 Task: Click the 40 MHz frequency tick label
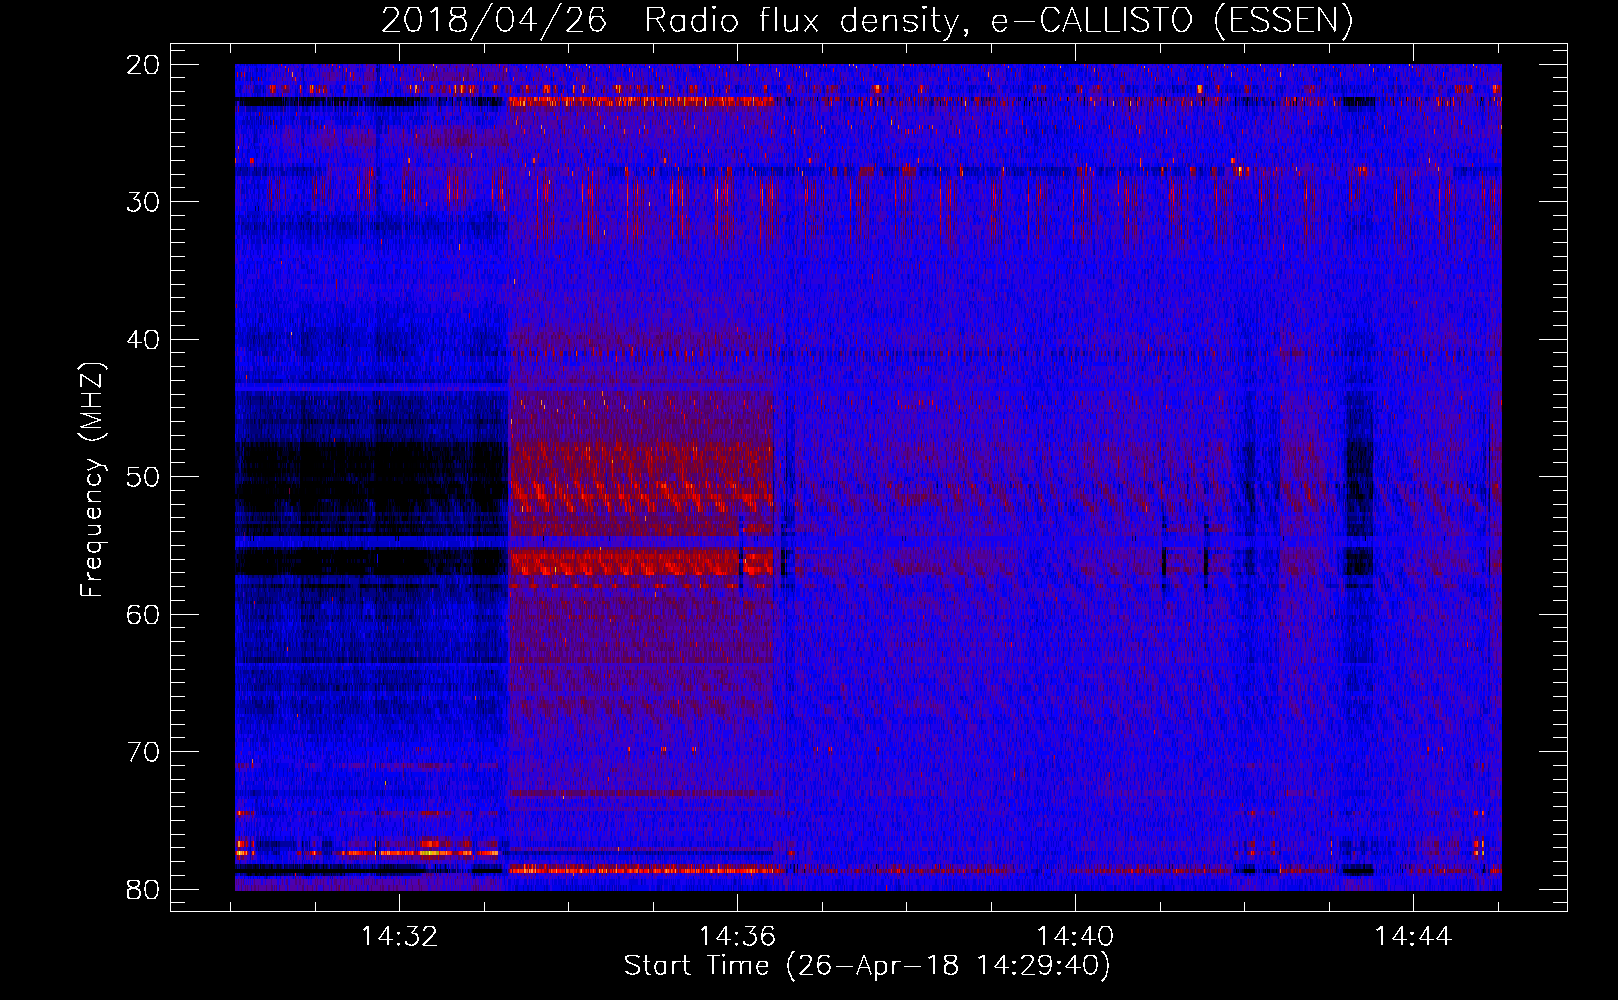point(144,340)
